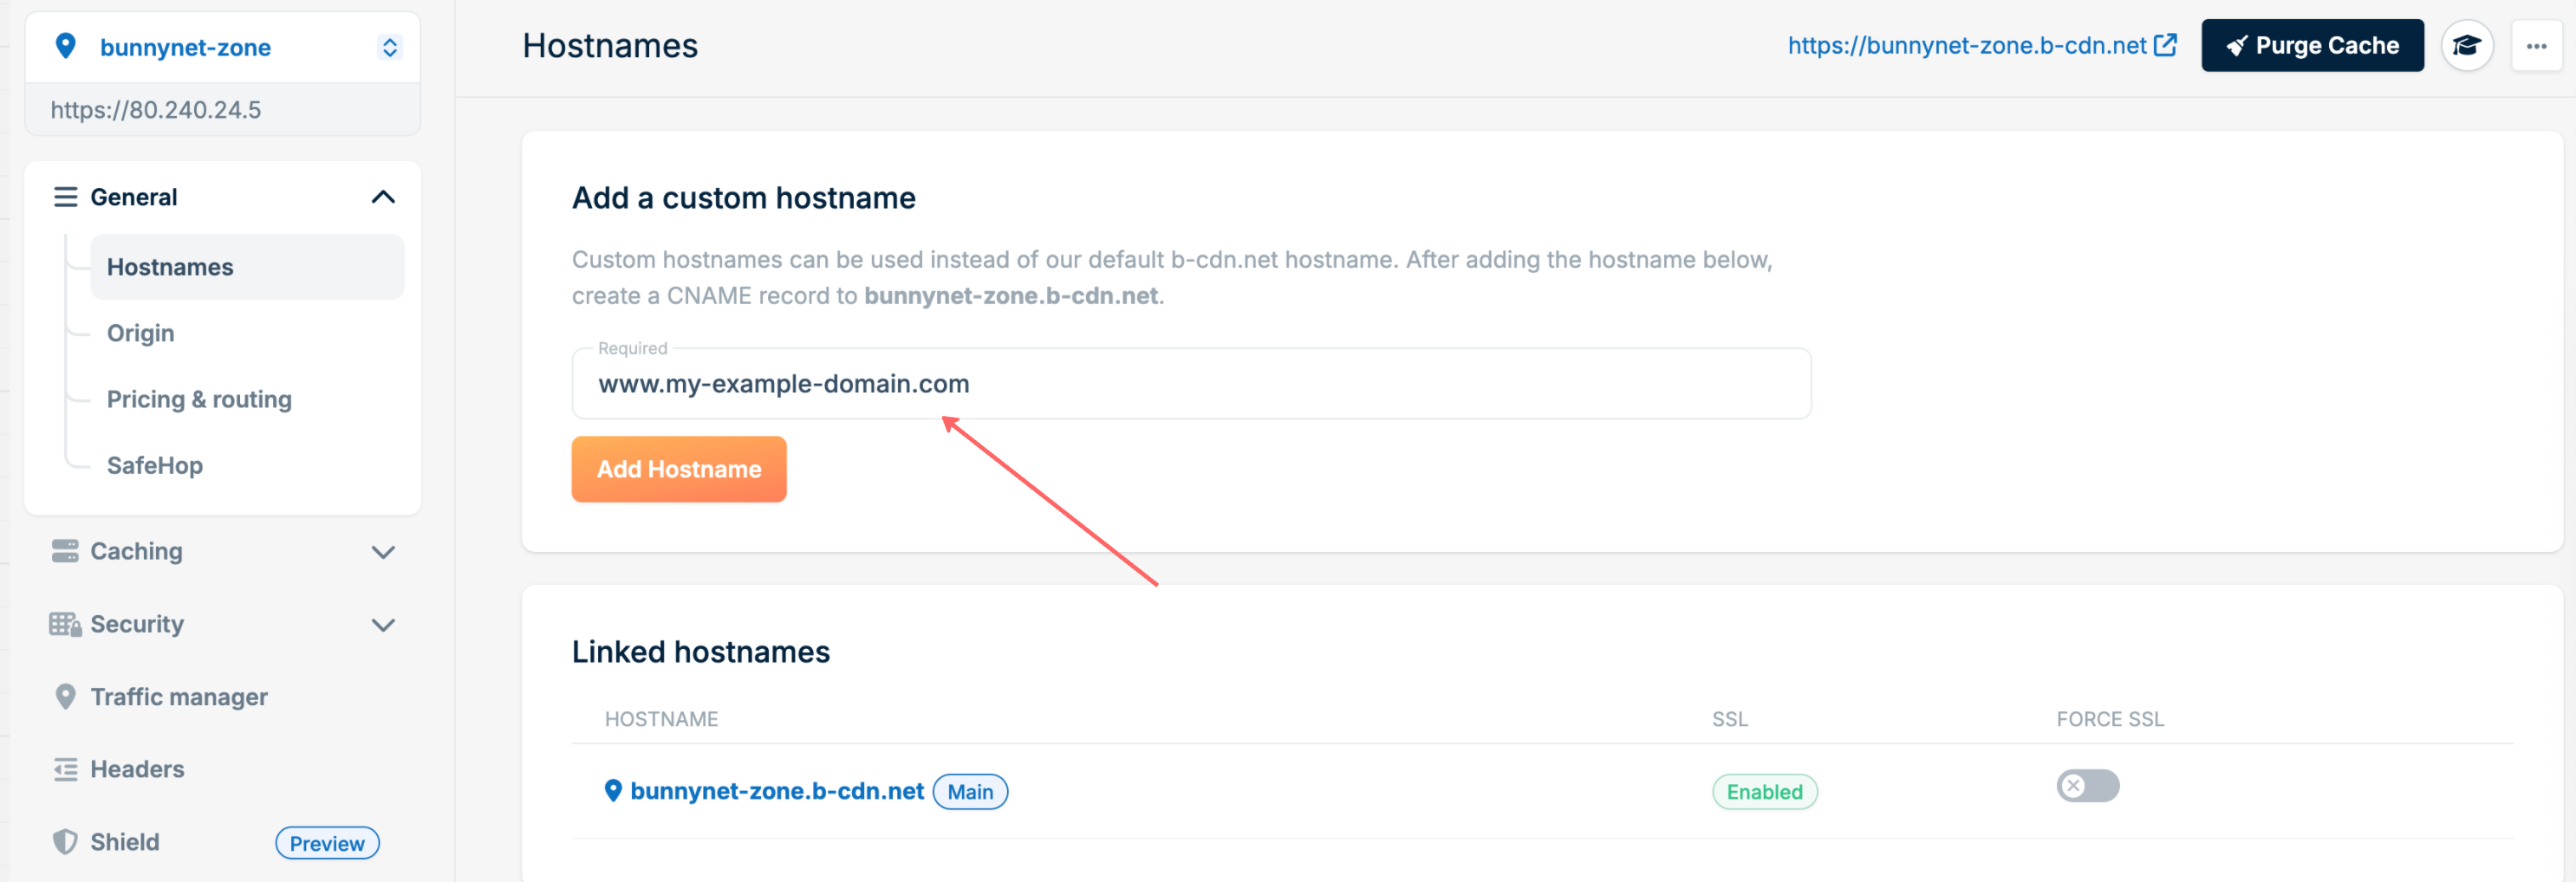Collapse the General section chevron
Screen dimensions: 2576x882
pyautogui.click(x=383, y=197)
